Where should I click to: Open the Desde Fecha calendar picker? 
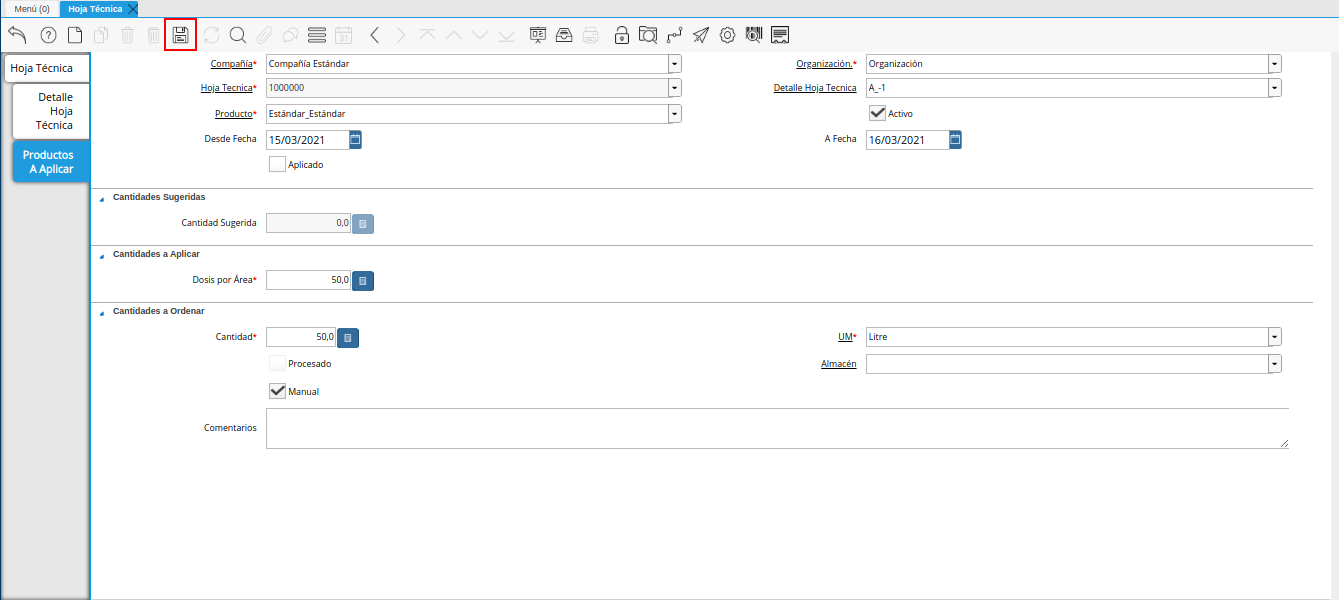[x=355, y=139]
